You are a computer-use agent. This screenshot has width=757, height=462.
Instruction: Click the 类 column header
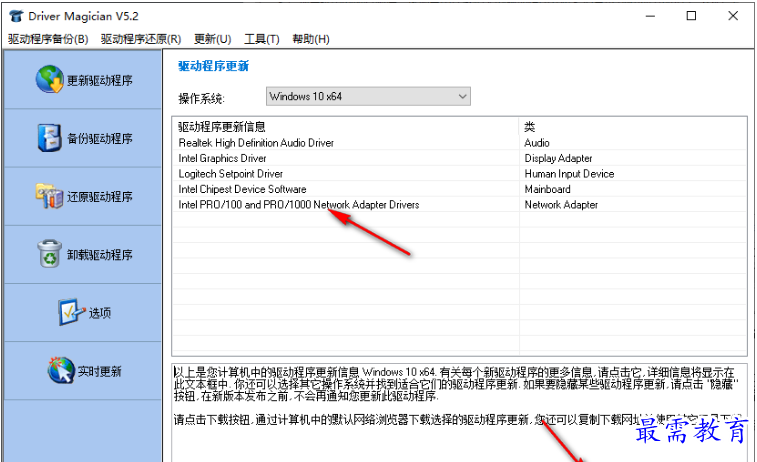coord(633,126)
